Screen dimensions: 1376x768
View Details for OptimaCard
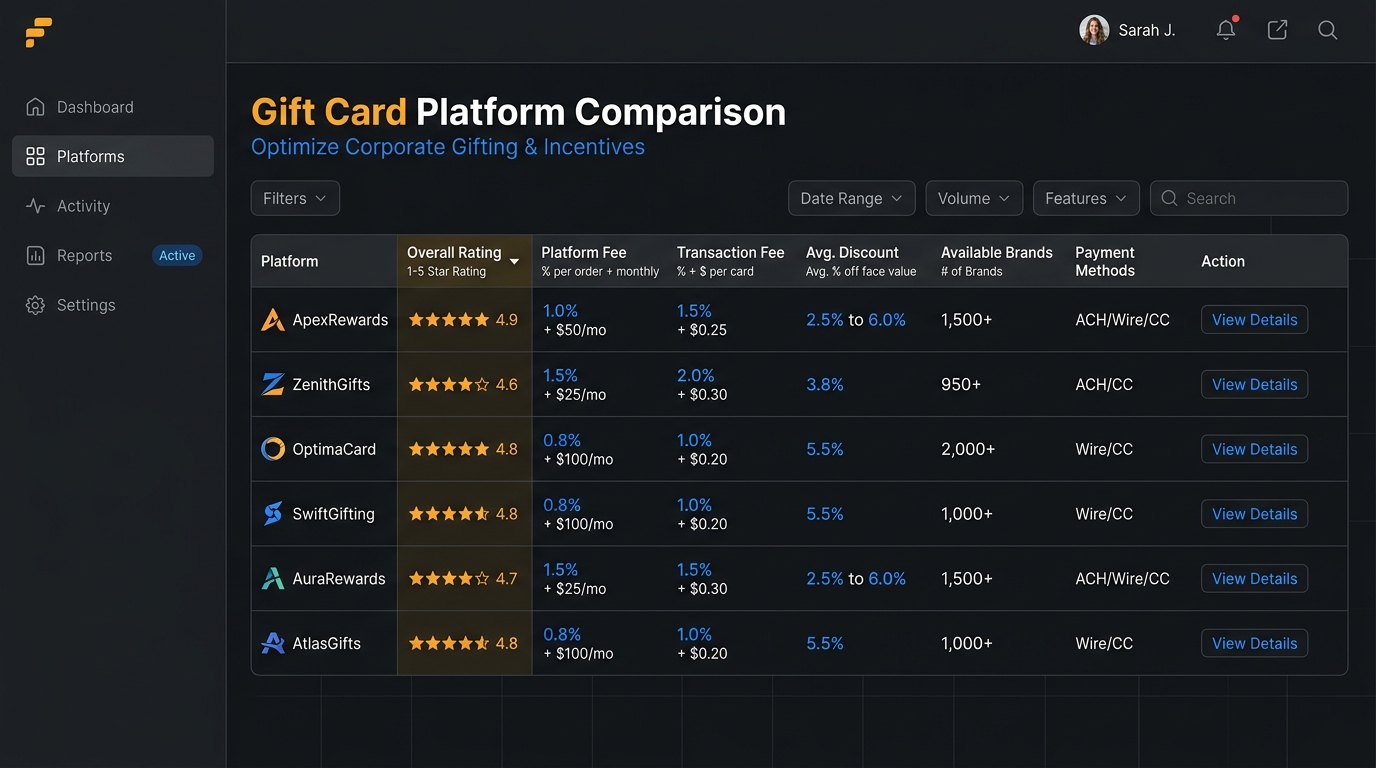(1254, 449)
